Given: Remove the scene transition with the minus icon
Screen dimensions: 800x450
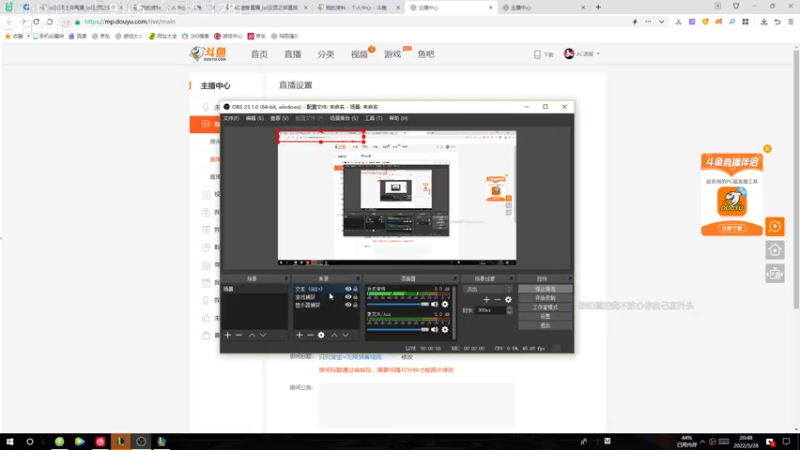Looking at the screenshot, I should pyautogui.click(x=497, y=300).
